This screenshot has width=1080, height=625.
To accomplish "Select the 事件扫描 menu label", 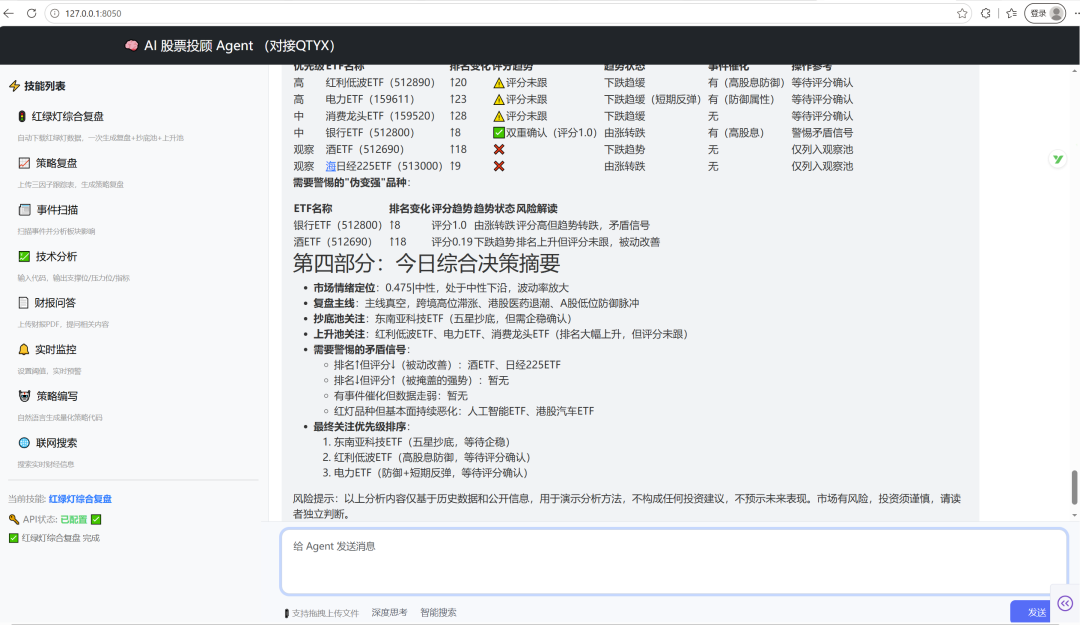I will pyautogui.click(x=57, y=209).
